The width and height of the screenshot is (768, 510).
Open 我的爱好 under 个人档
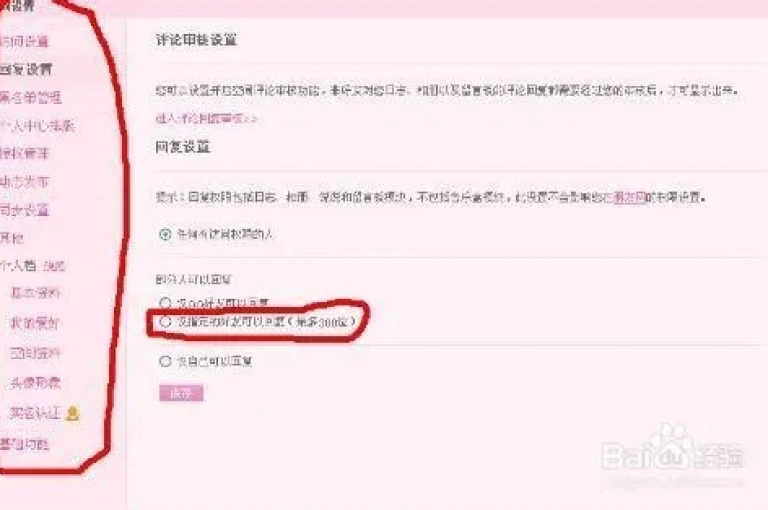(35, 323)
